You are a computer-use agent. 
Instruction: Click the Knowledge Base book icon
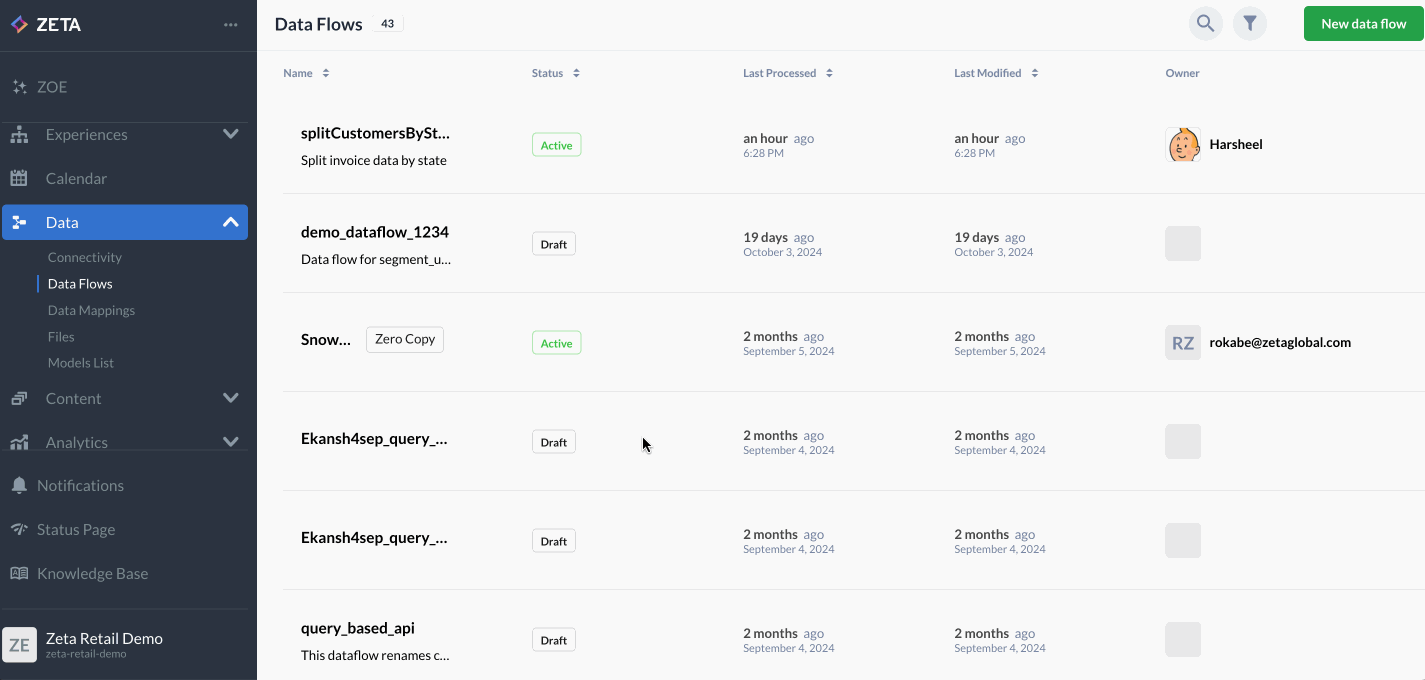pyautogui.click(x=19, y=573)
